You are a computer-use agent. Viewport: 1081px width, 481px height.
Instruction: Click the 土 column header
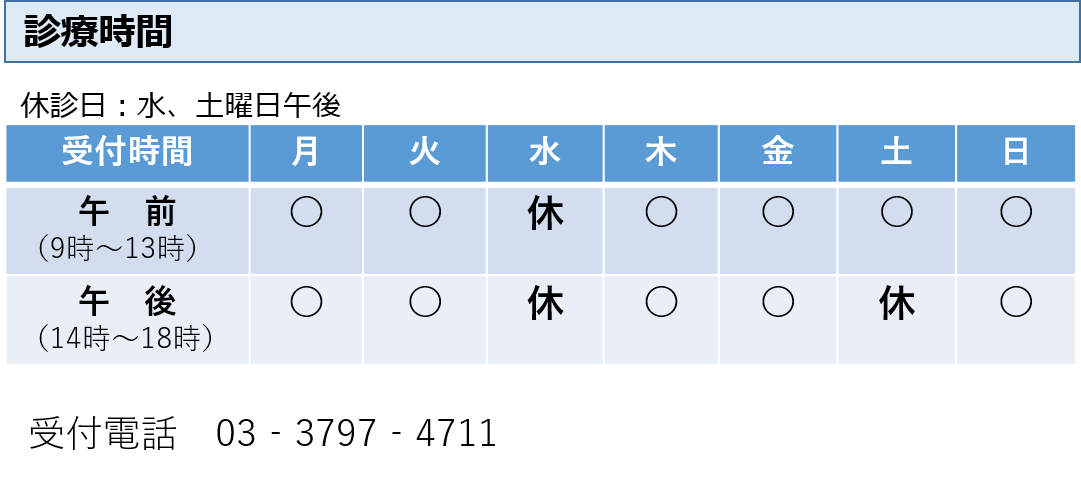click(896, 153)
